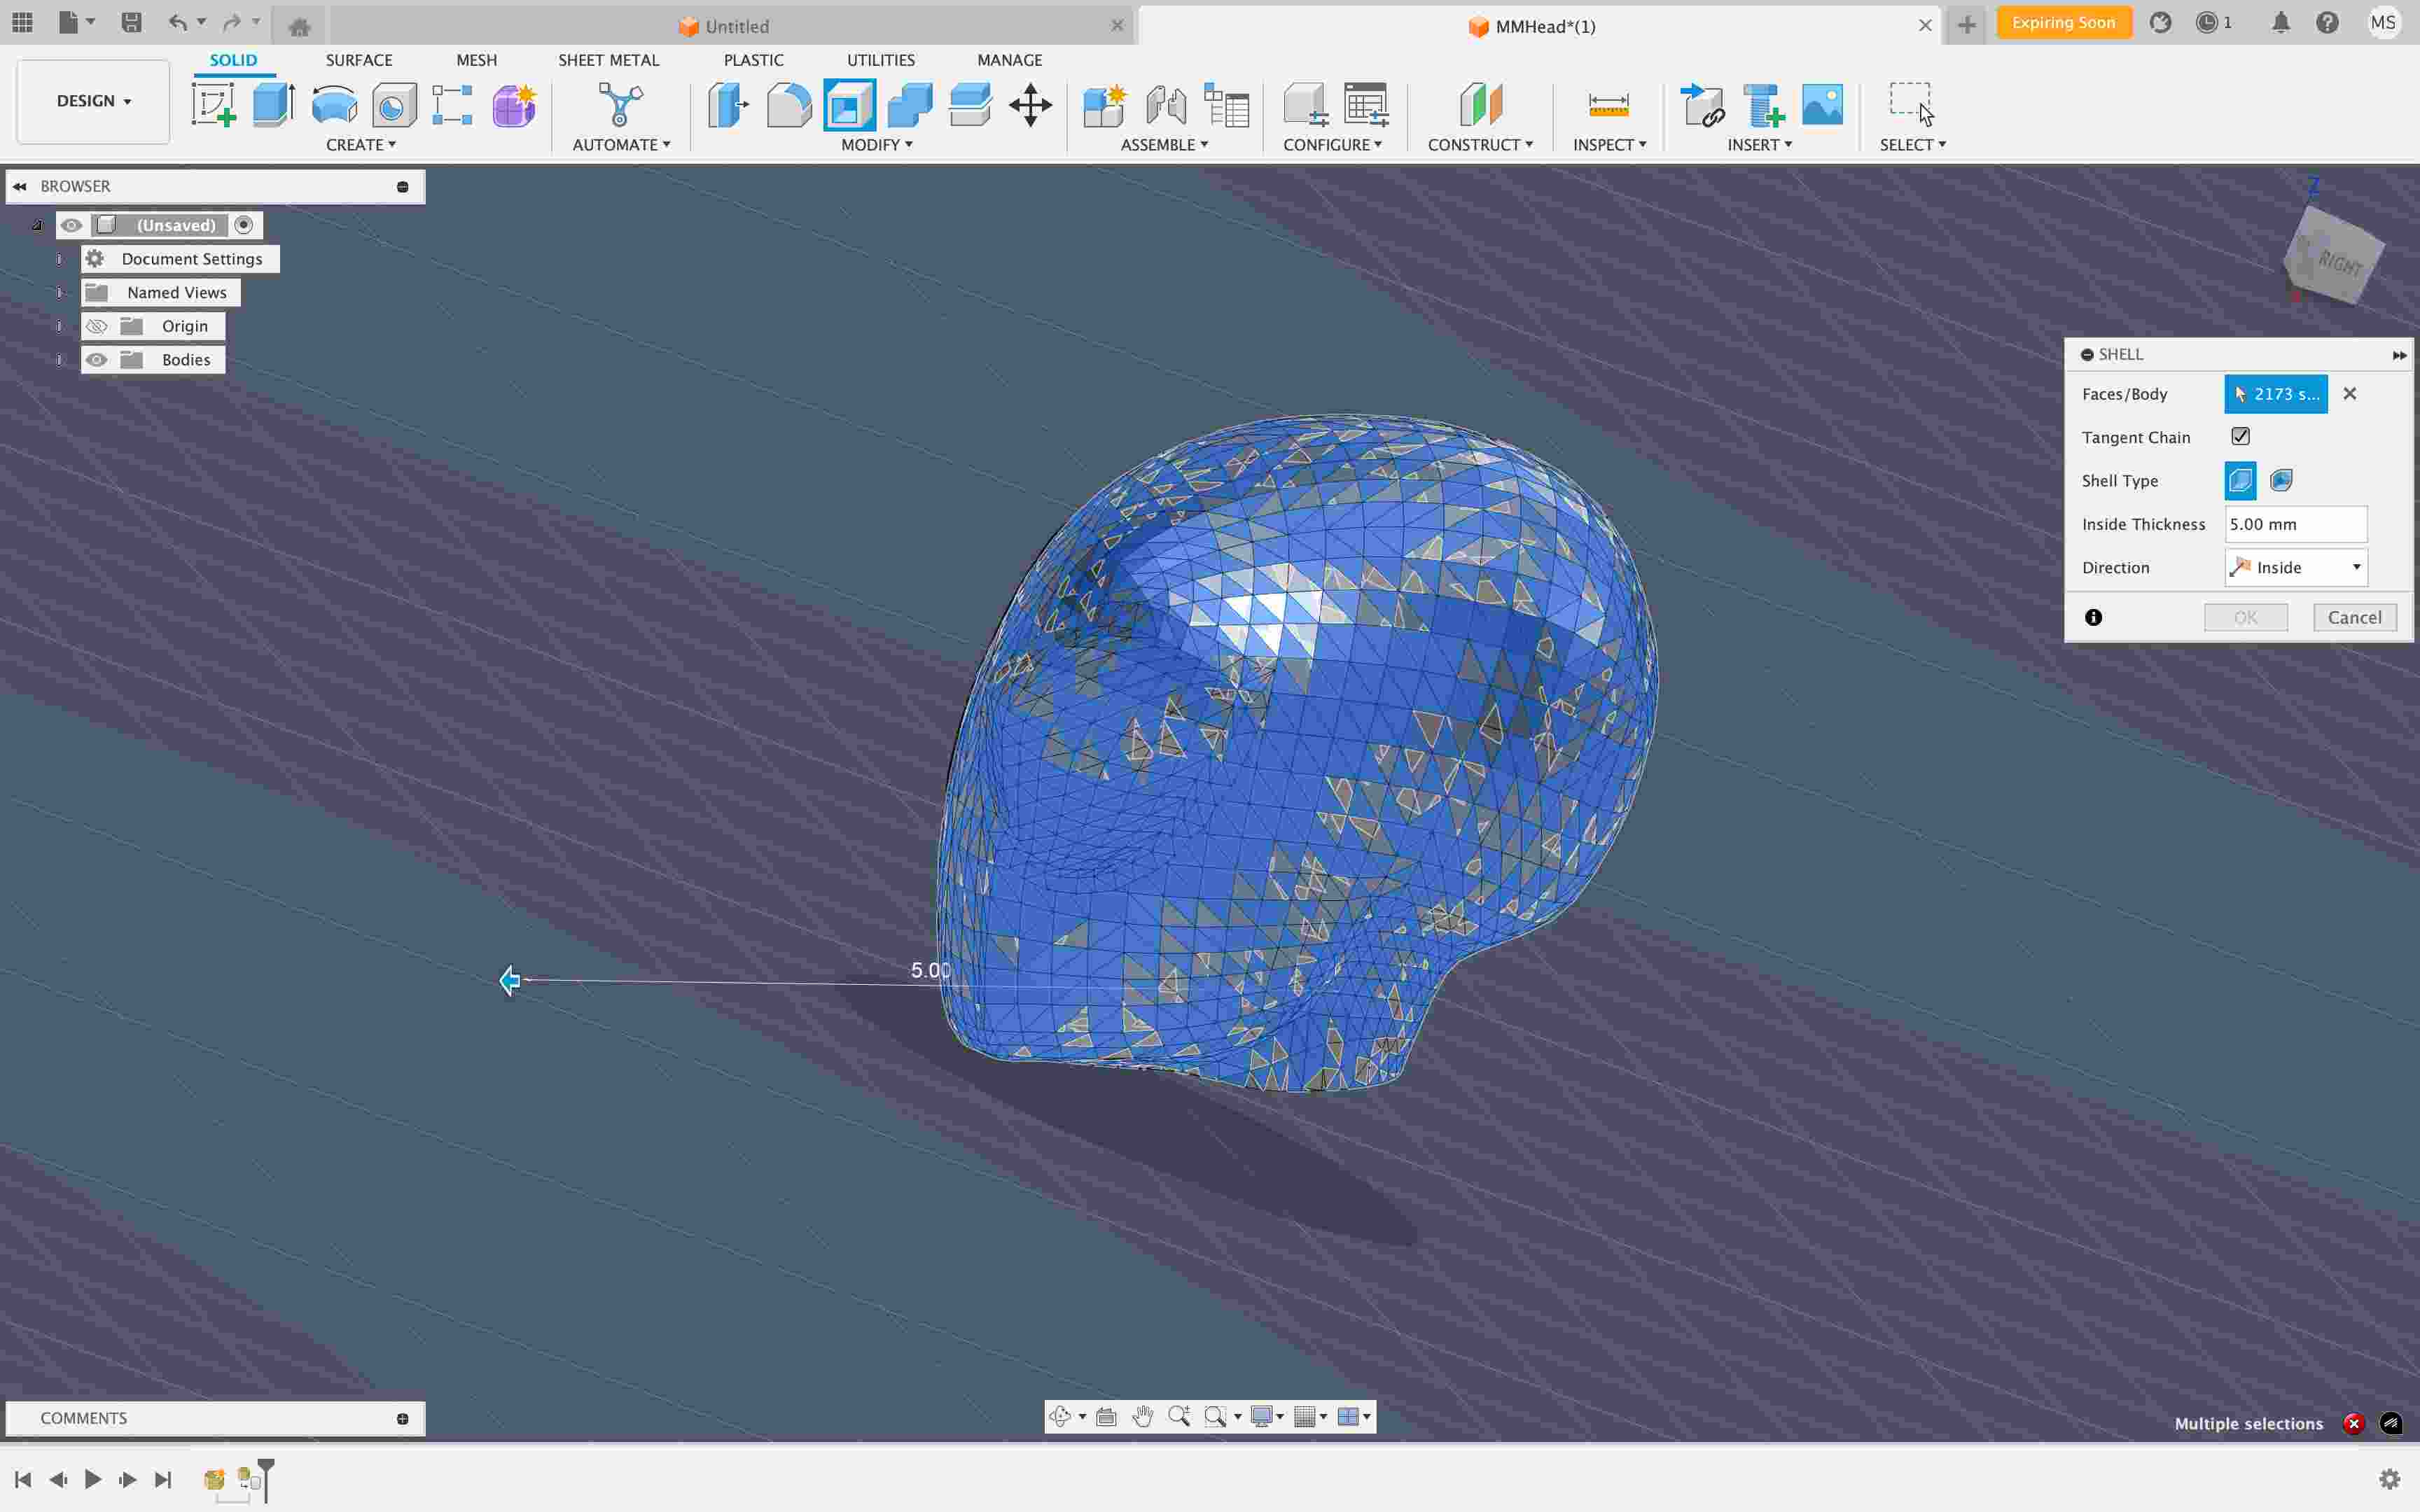Screen dimensions: 2420x1512
Task: Open the Help question mark icon
Action: pos(2327,23)
